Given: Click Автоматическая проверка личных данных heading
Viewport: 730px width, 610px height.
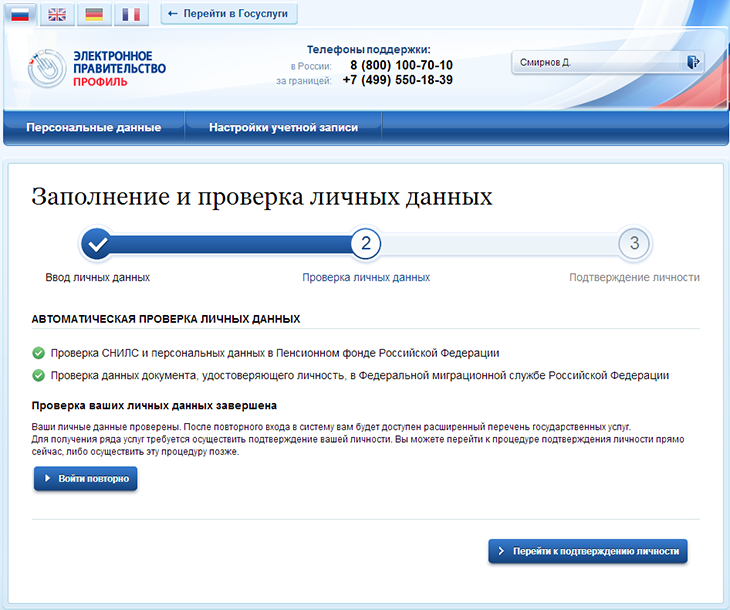Looking at the screenshot, I should [x=166, y=319].
